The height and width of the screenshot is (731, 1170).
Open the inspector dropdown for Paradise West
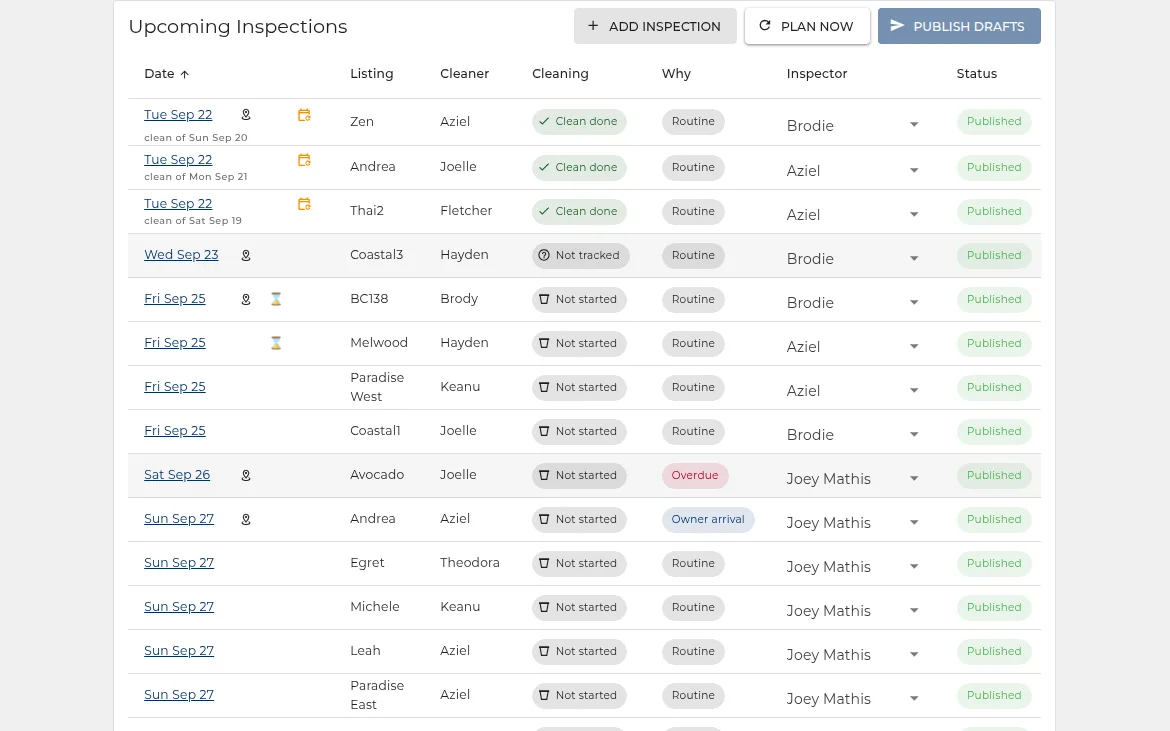[914, 390]
